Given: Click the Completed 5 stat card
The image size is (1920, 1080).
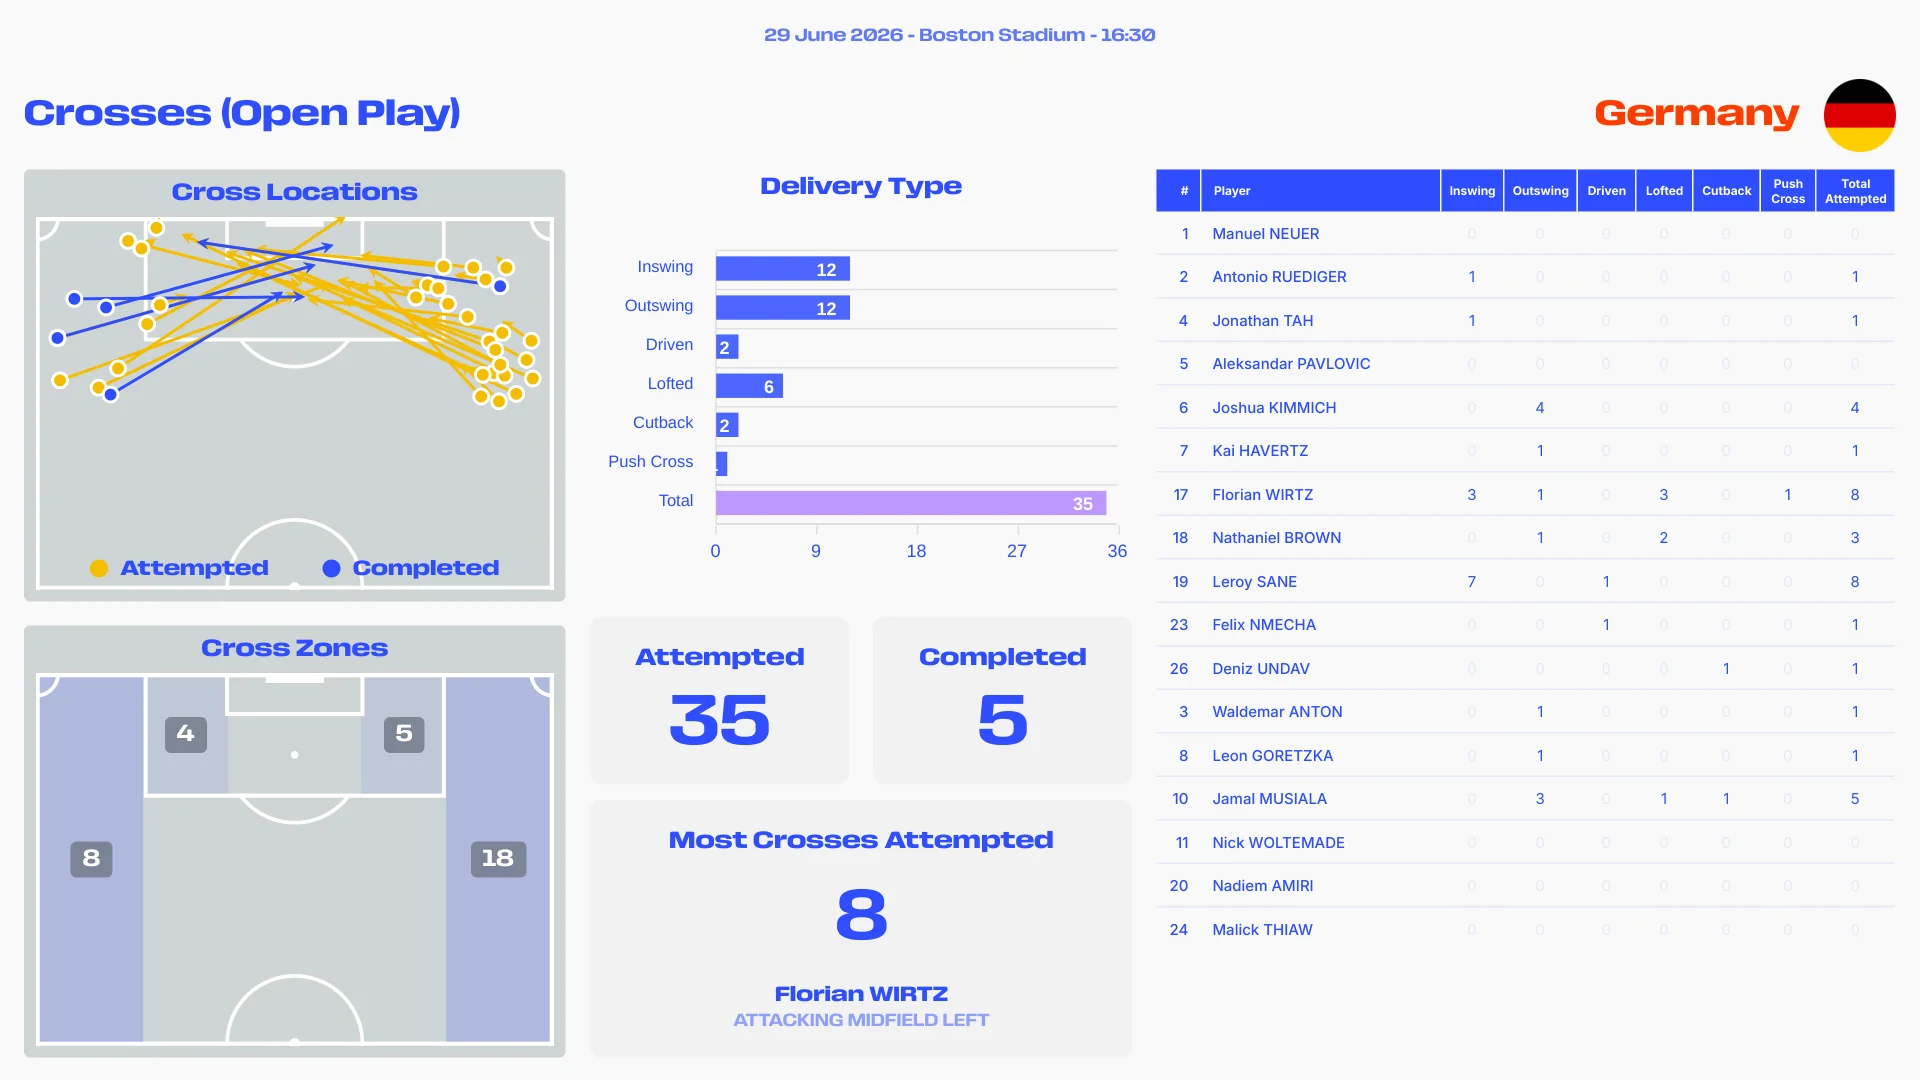Looking at the screenshot, I should pos(1002,700).
